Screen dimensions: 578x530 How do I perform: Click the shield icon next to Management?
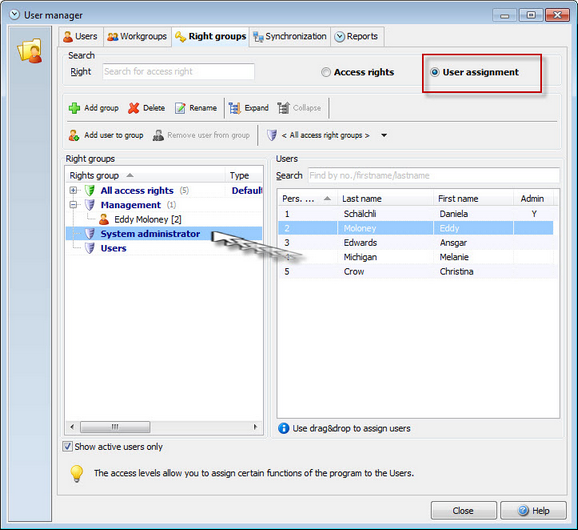click(90, 205)
